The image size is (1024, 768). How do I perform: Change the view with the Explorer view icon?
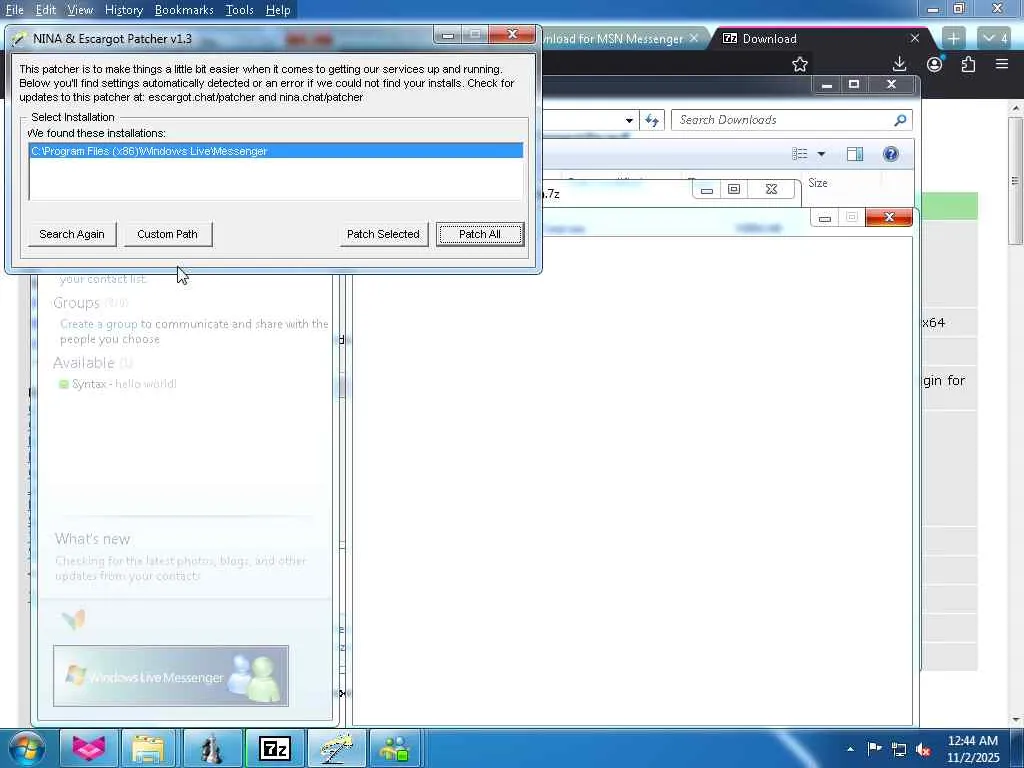800,154
